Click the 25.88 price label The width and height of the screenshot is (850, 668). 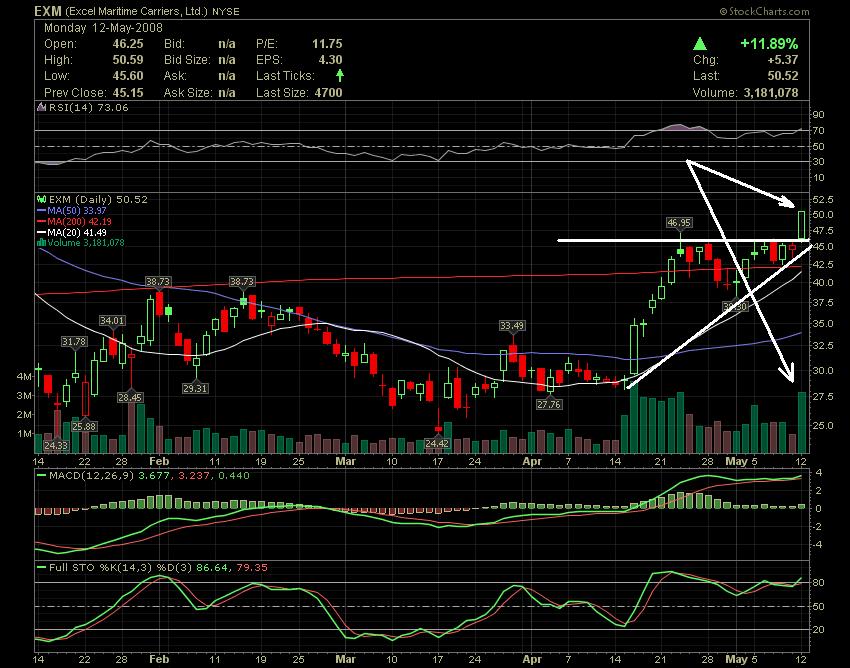(84, 426)
